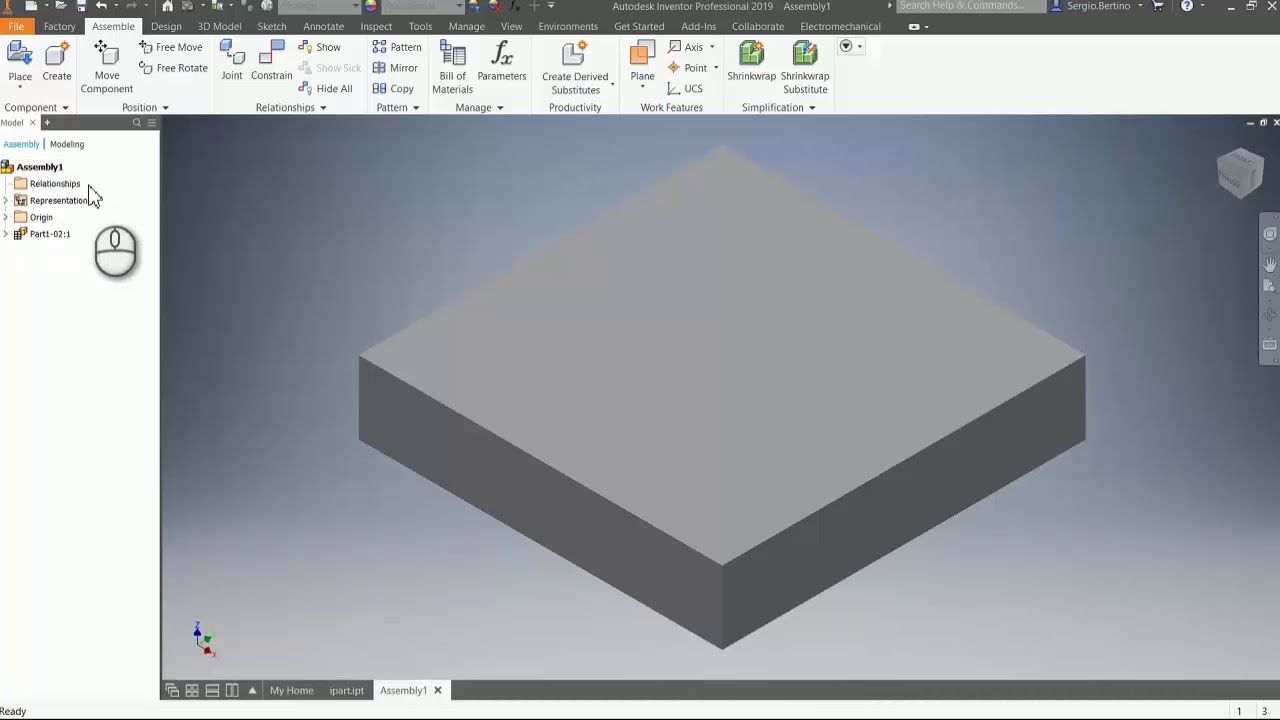Click Hide All relationships
Viewport: 1280px width, 720px height.
326,89
